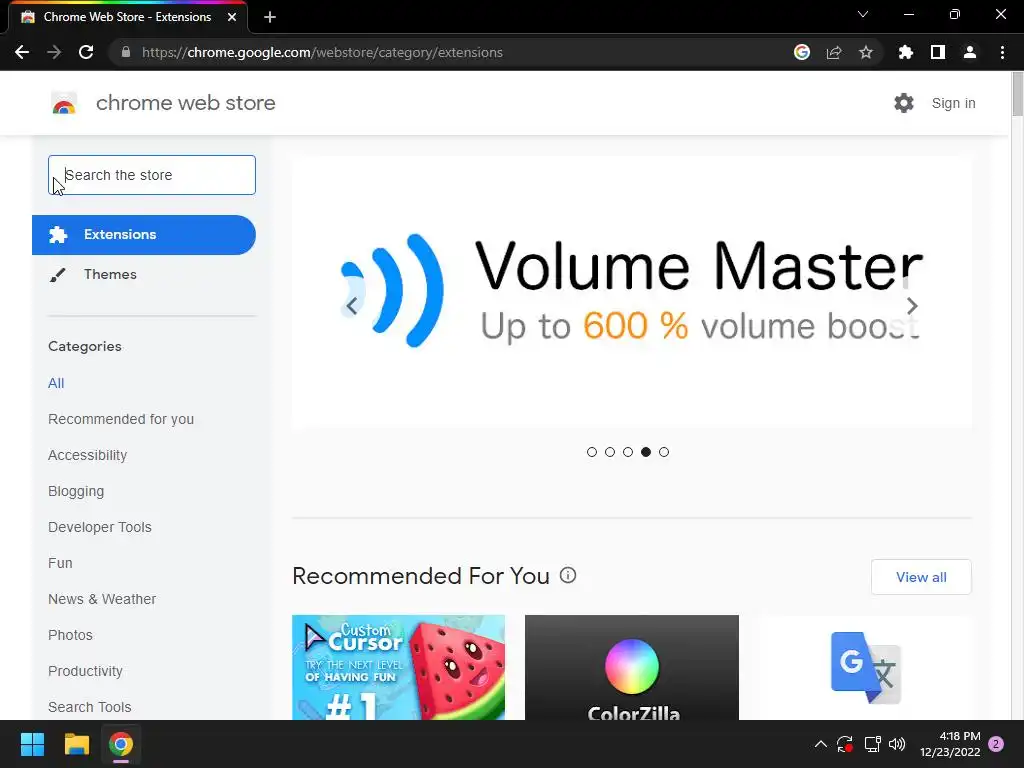Select Themes in sidebar

pyautogui.click(x=110, y=274)
